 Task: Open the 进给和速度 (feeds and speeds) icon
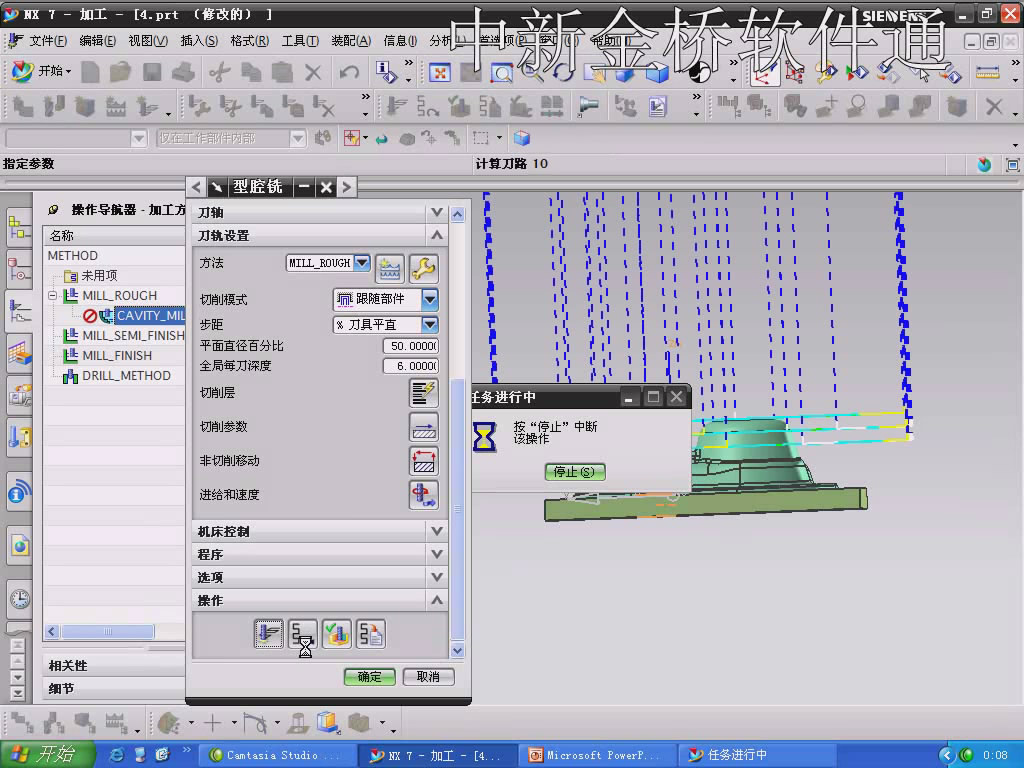click(424, 494)
